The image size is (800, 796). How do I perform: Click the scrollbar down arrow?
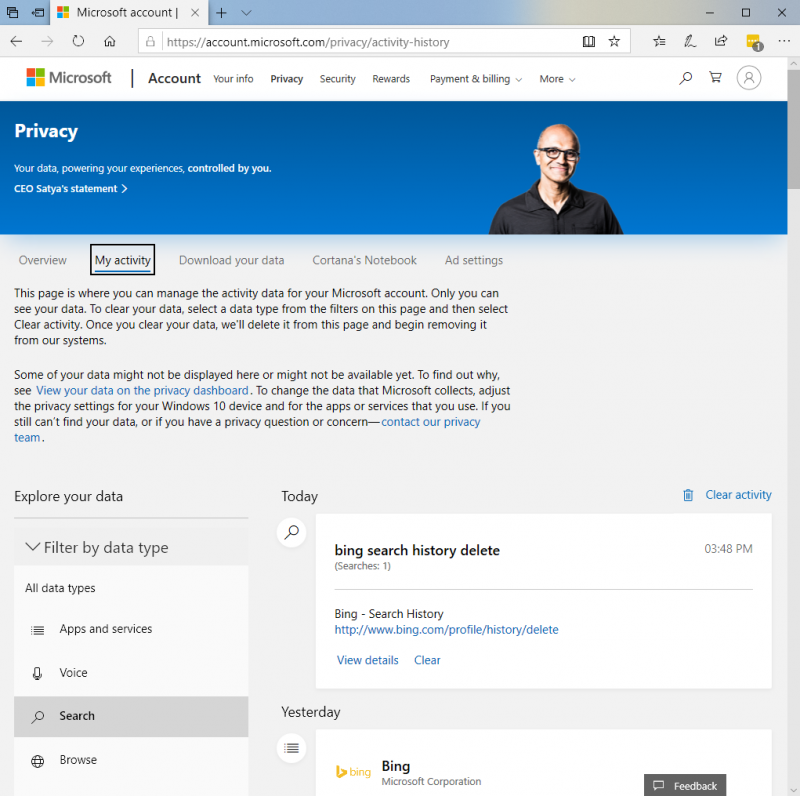[793, 790]
